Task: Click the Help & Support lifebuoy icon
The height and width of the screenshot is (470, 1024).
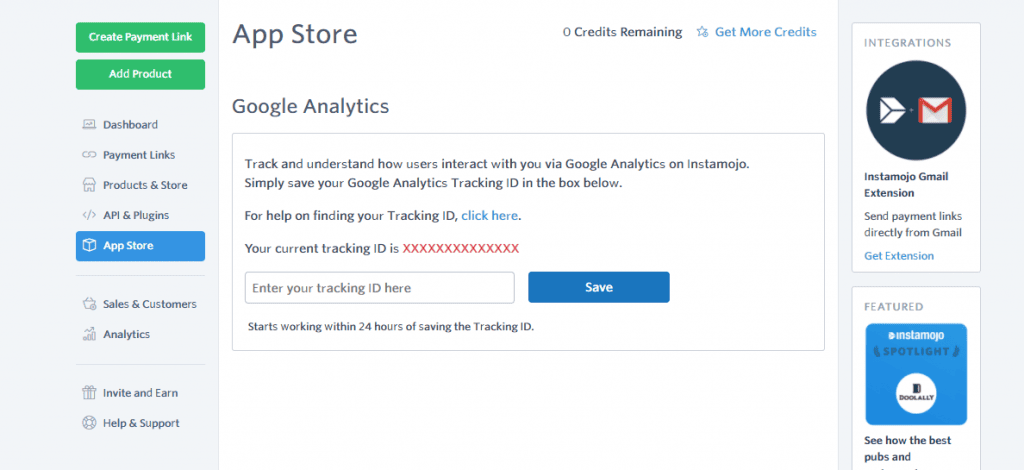Action: click(x=88, y=423)
